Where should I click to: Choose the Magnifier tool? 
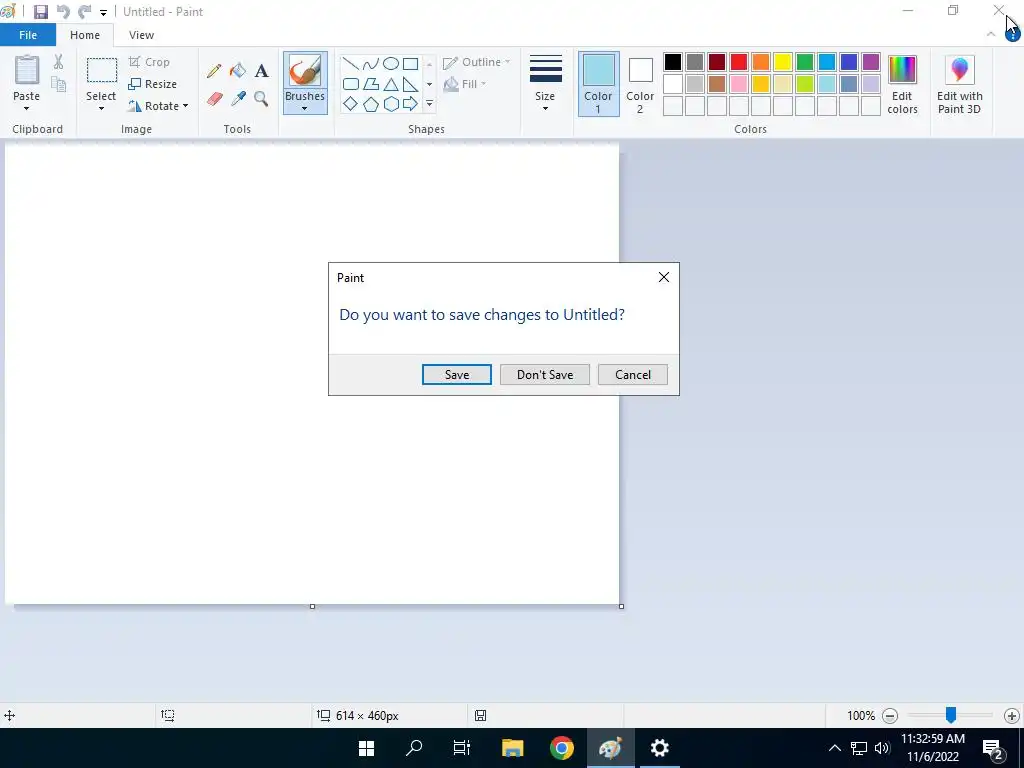[x=261, y=99]
